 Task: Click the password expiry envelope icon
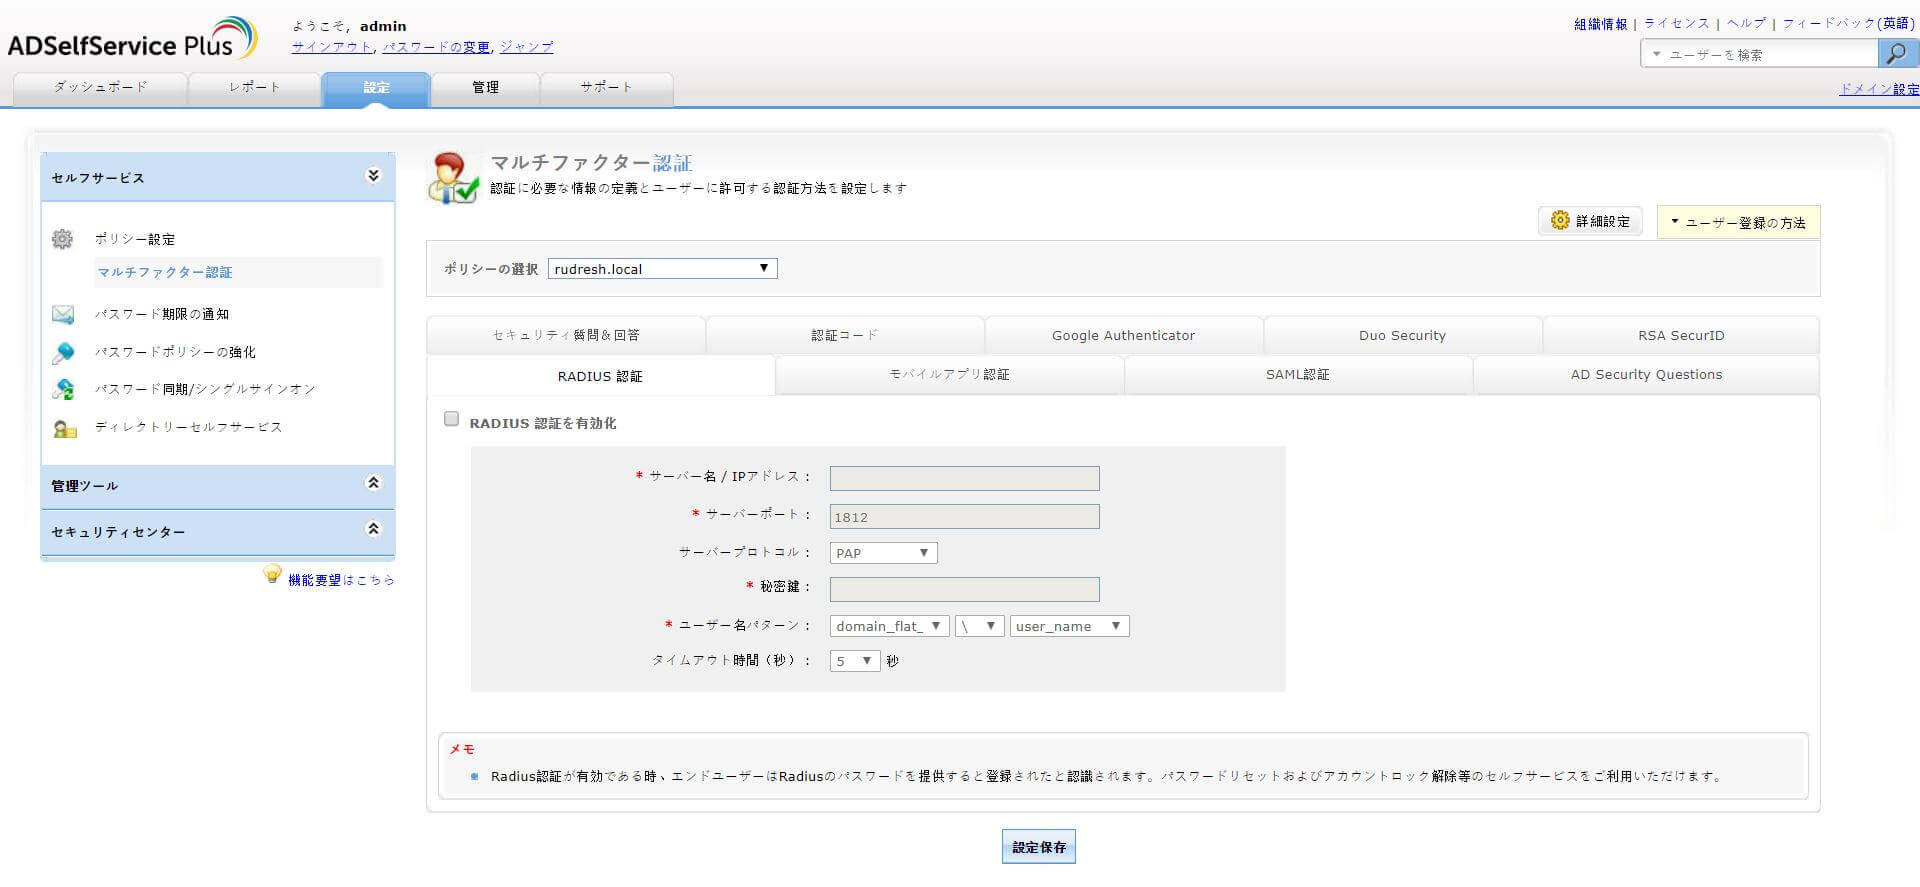(62, 315)
